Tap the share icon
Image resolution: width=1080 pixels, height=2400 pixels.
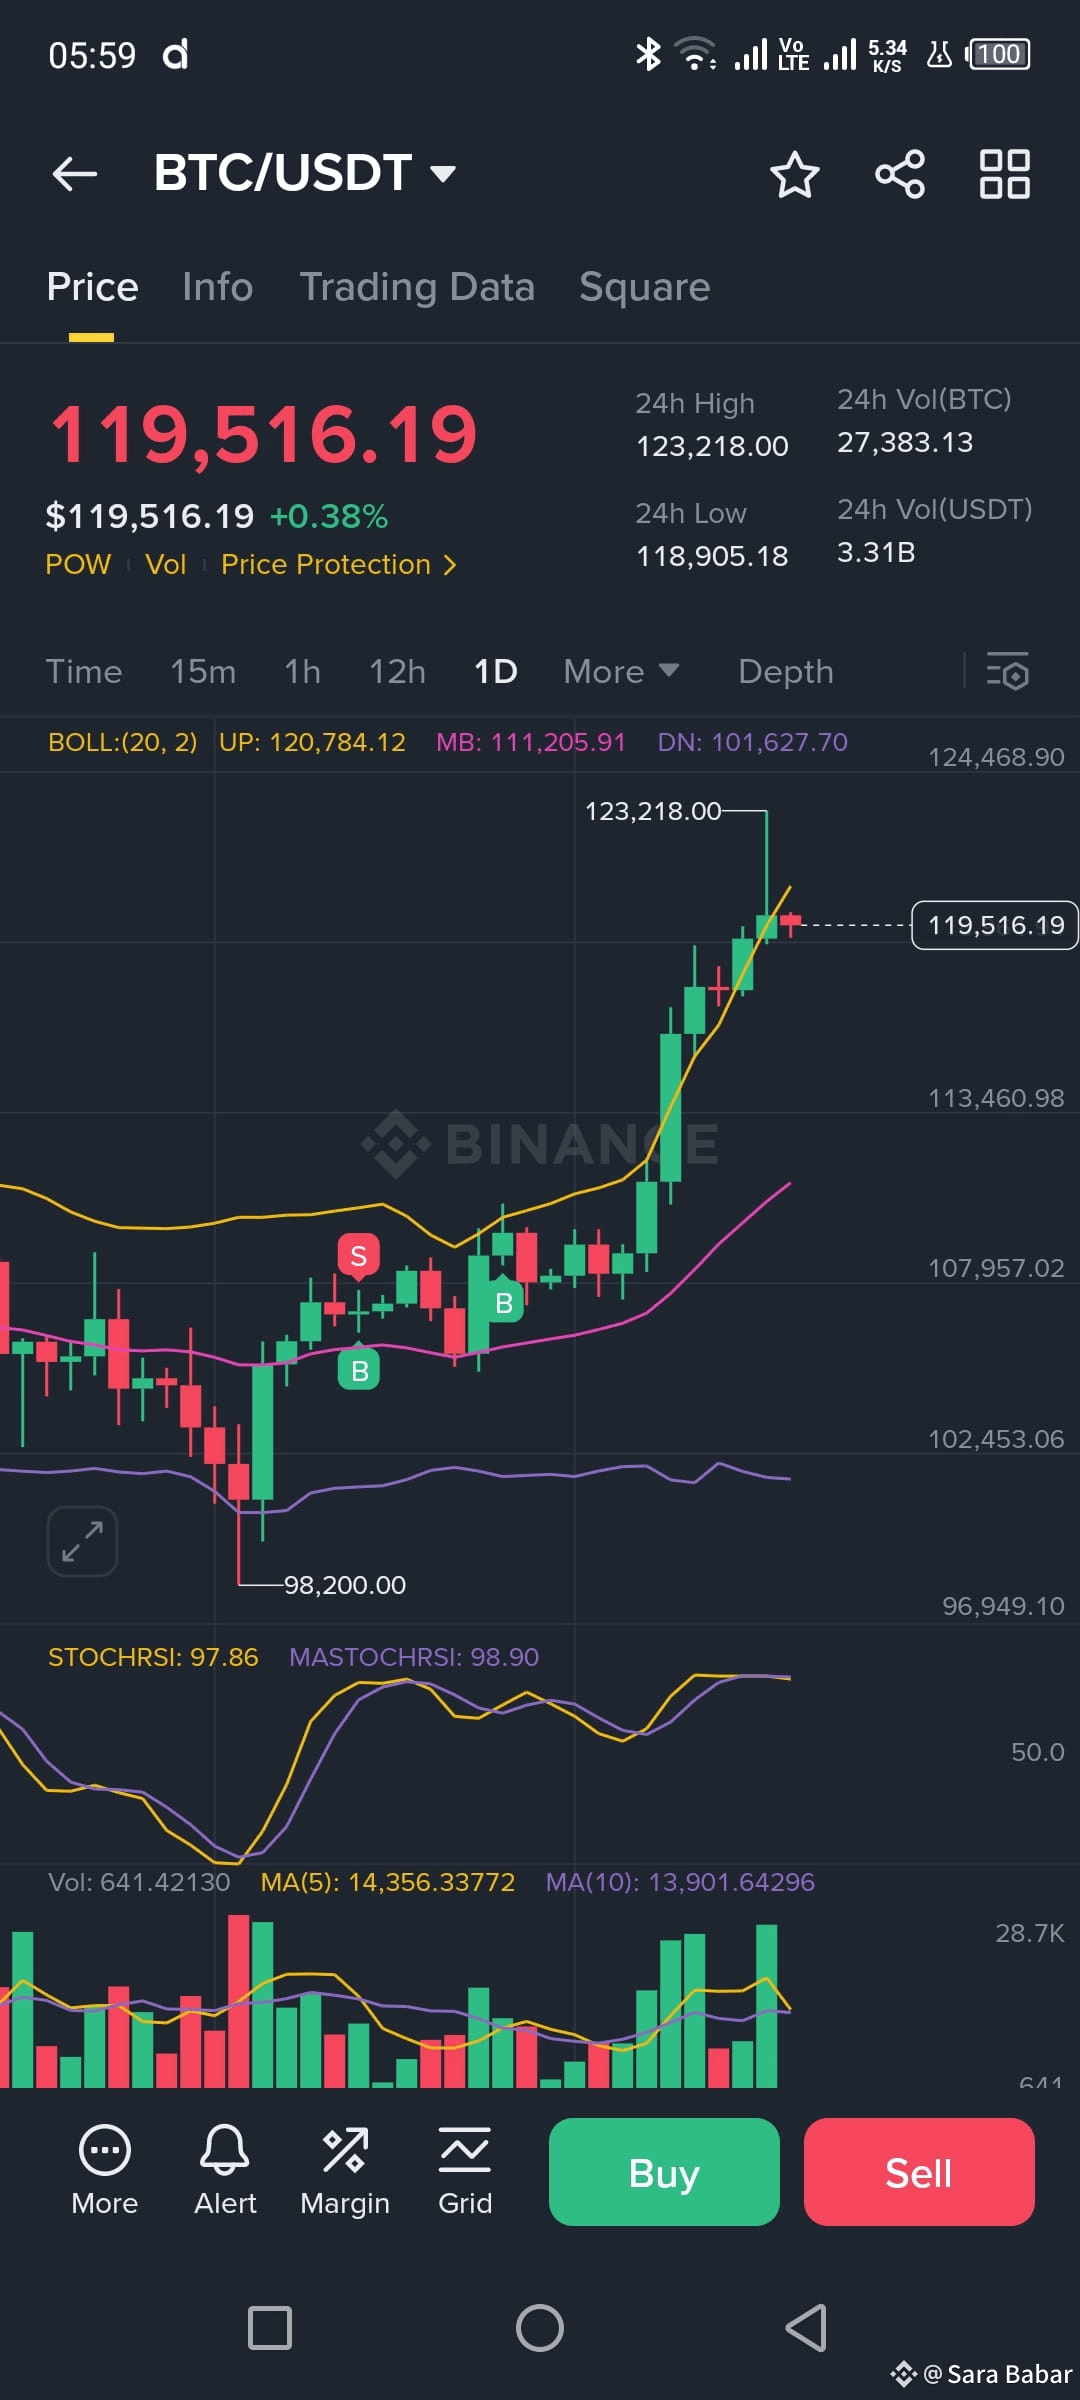pyautogui.click(x=900, y=174)
